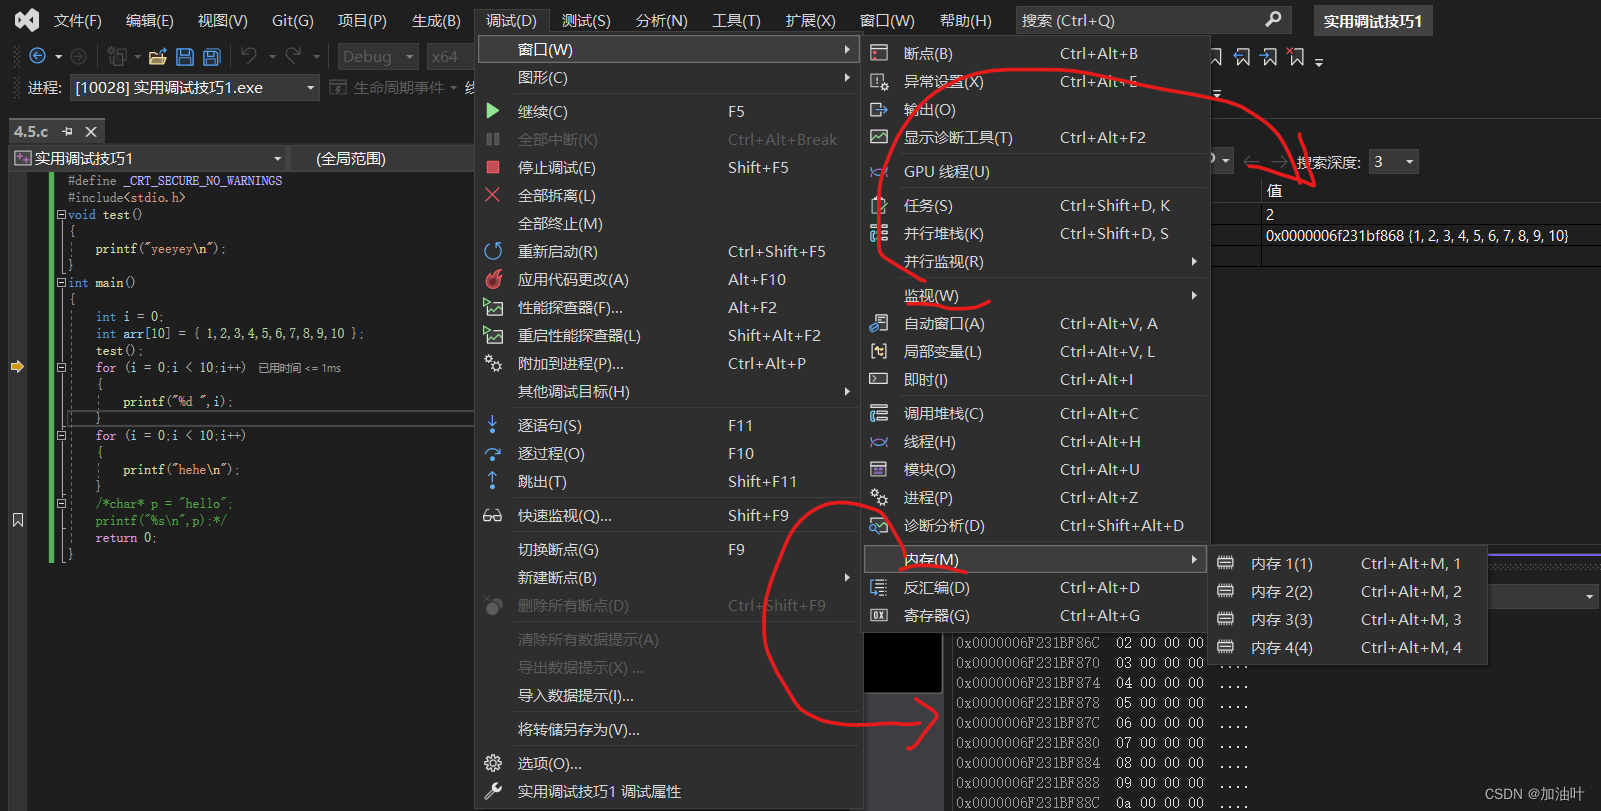Pin the 4.5.c tab
The height and width of the screenshot is (811, 1601).
point(67,131)
